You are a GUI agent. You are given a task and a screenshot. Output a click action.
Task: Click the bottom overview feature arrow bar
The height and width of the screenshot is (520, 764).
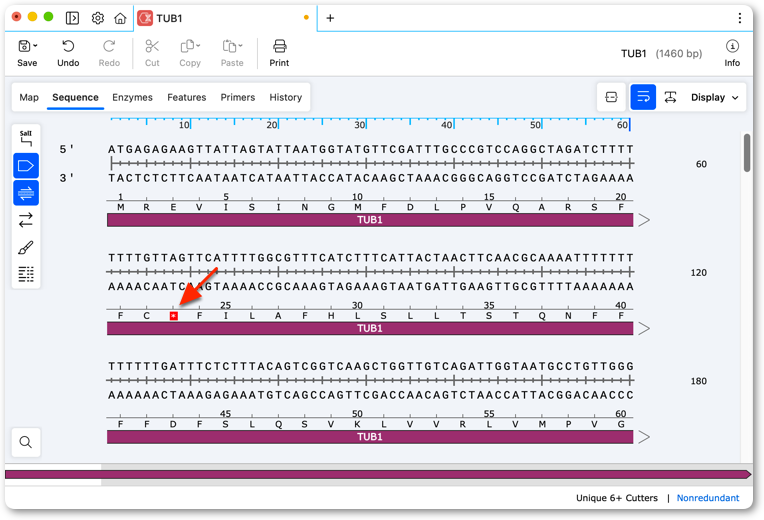378,474
